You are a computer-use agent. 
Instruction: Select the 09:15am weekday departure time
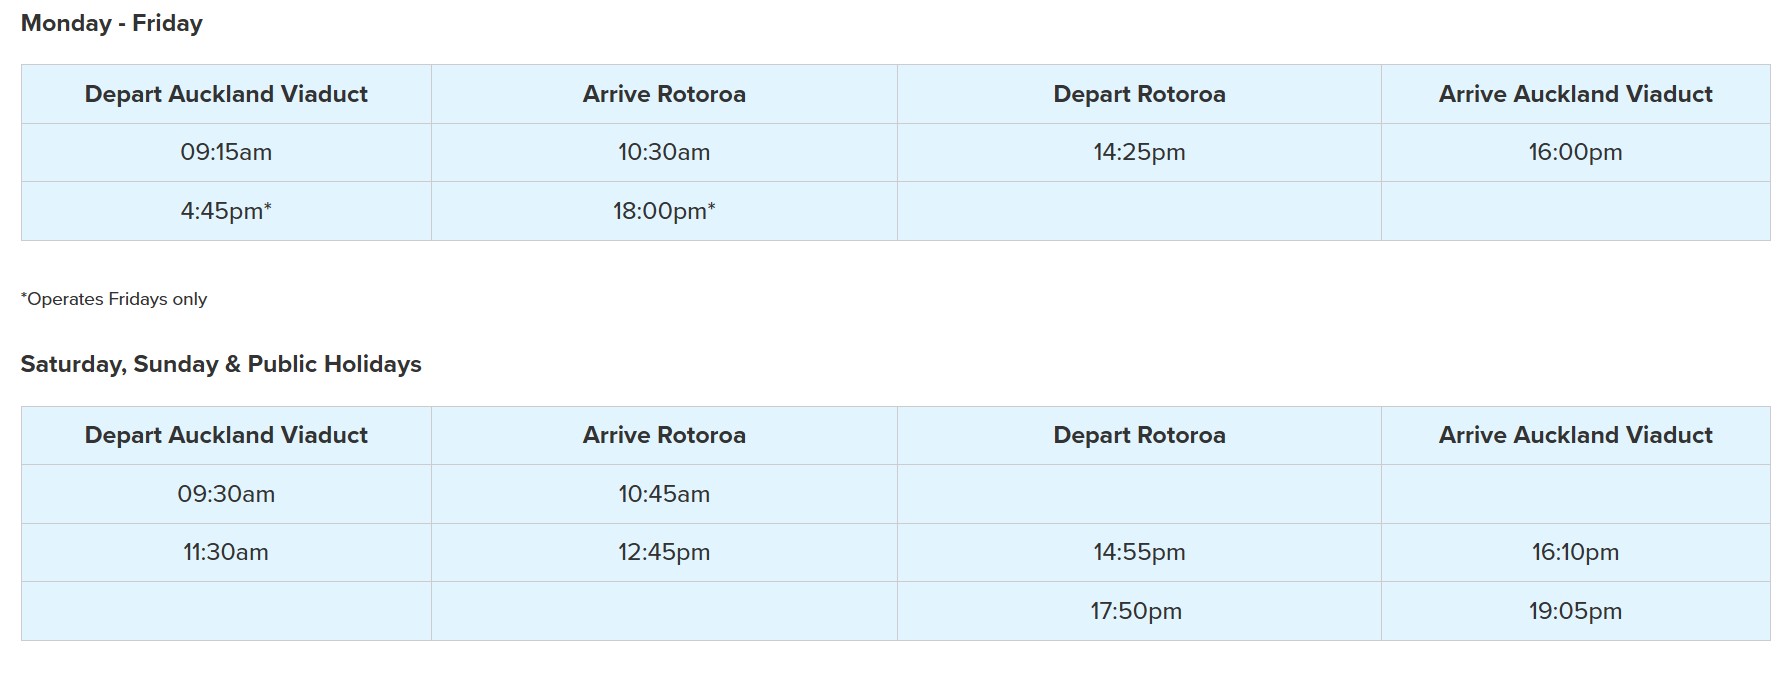tap(226, 152)
